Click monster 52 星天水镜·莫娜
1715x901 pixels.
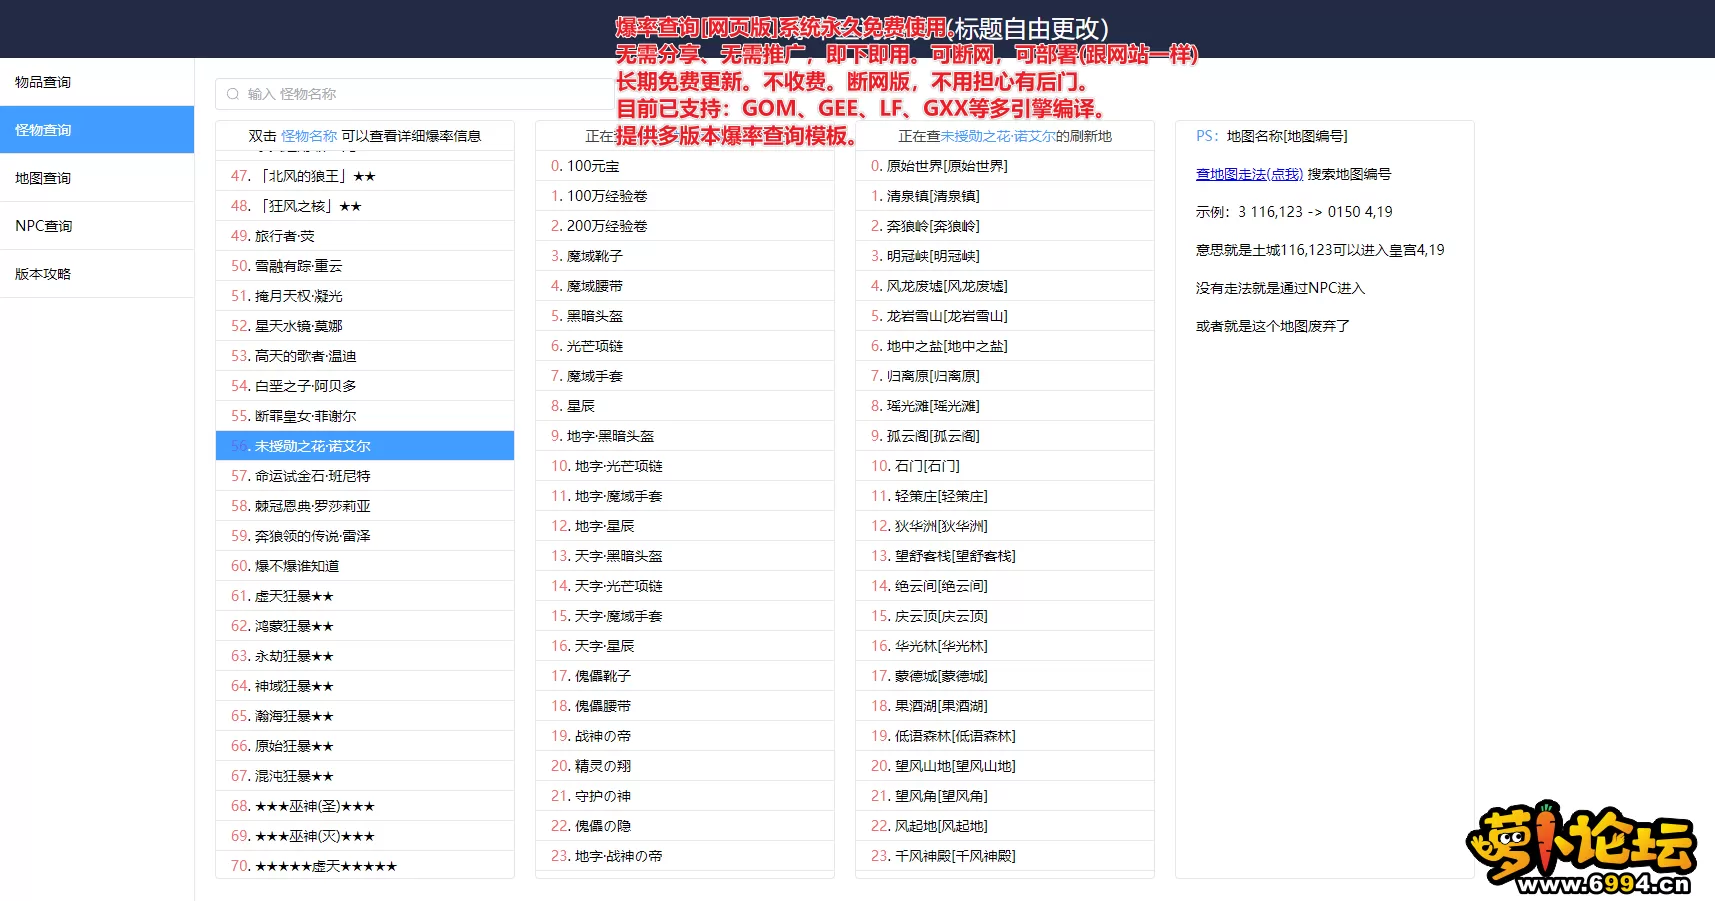[365, 326]
